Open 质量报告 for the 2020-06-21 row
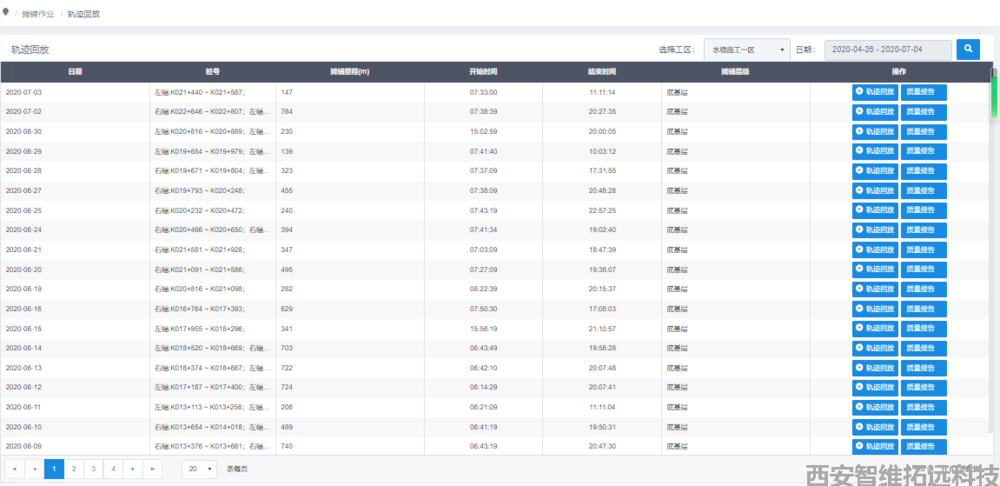The width and height of the screenshot is (1000, 486). click(x=923, y=250)
